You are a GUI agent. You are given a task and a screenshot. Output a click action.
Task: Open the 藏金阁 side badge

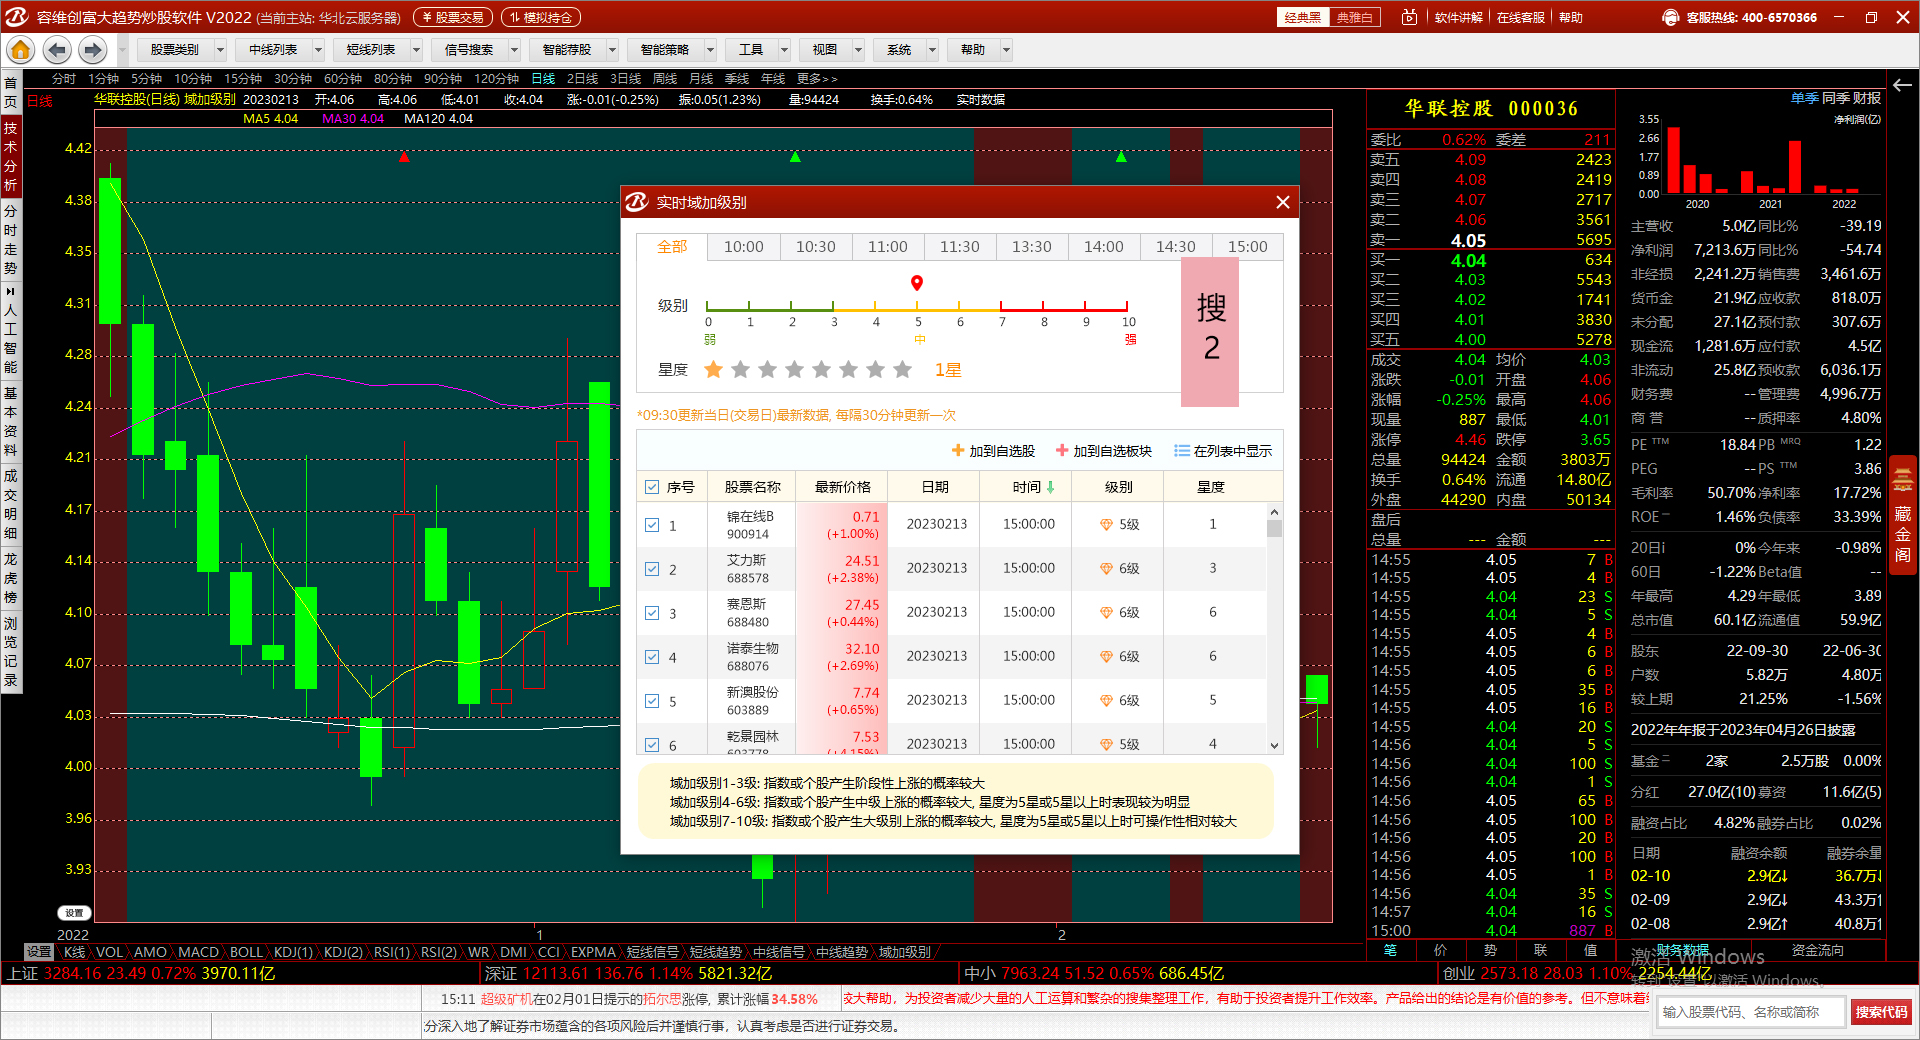point(1903,513)
